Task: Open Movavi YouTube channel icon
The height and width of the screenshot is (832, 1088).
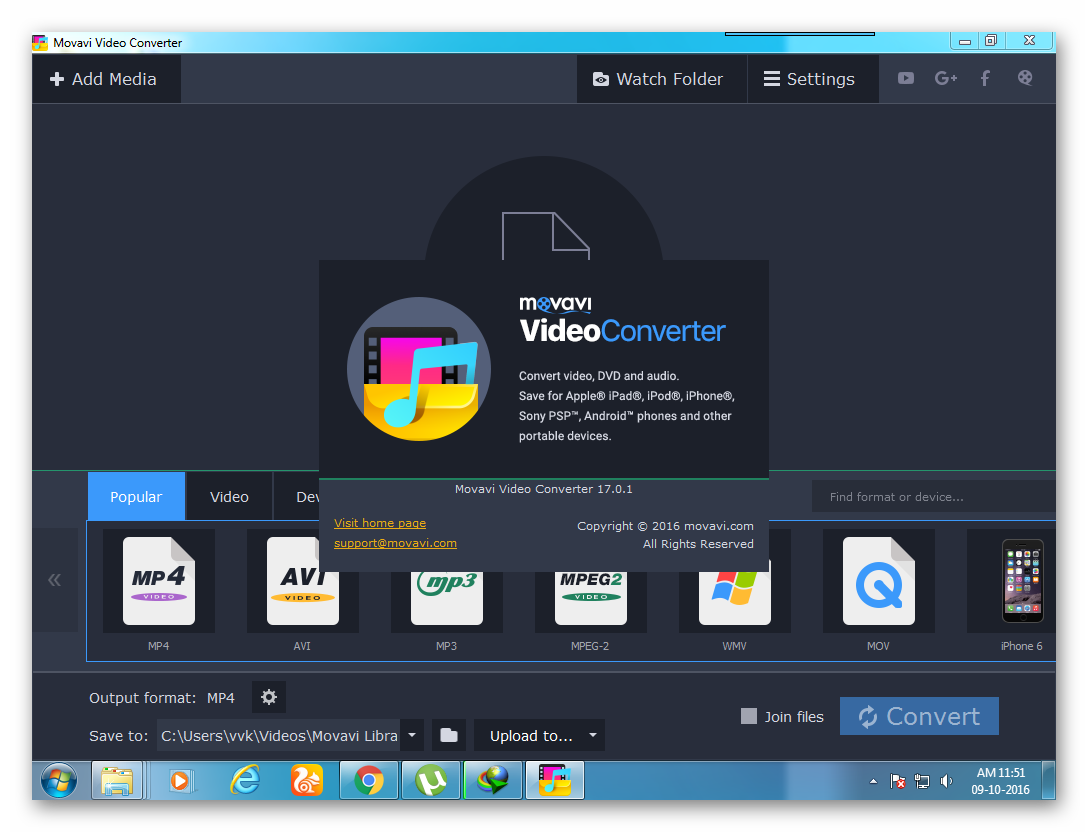Action: 906,78
